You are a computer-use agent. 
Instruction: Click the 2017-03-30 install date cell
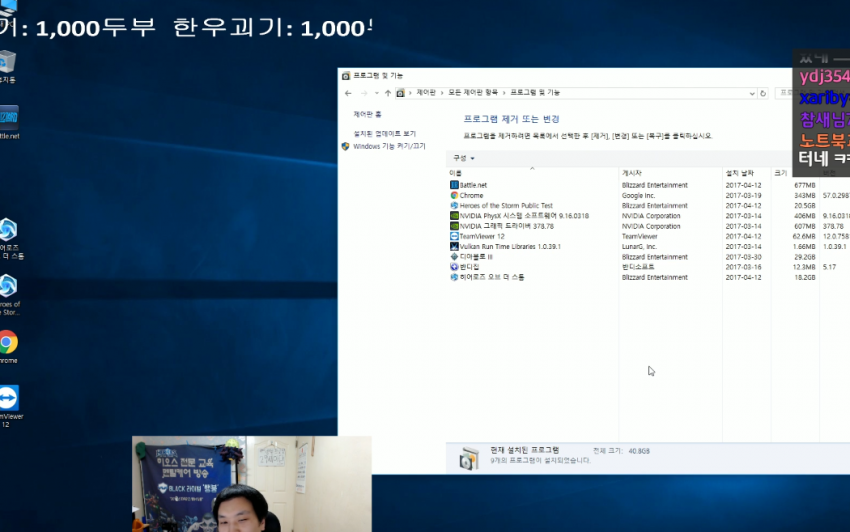tap(743, 257)
